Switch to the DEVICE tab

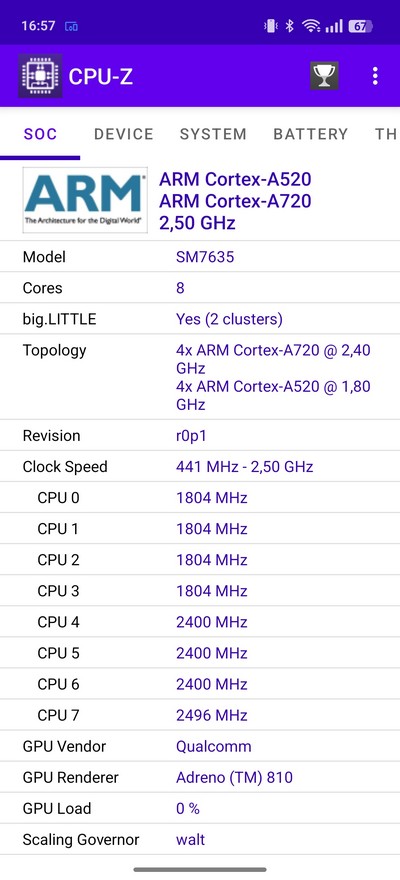point(123,134)
